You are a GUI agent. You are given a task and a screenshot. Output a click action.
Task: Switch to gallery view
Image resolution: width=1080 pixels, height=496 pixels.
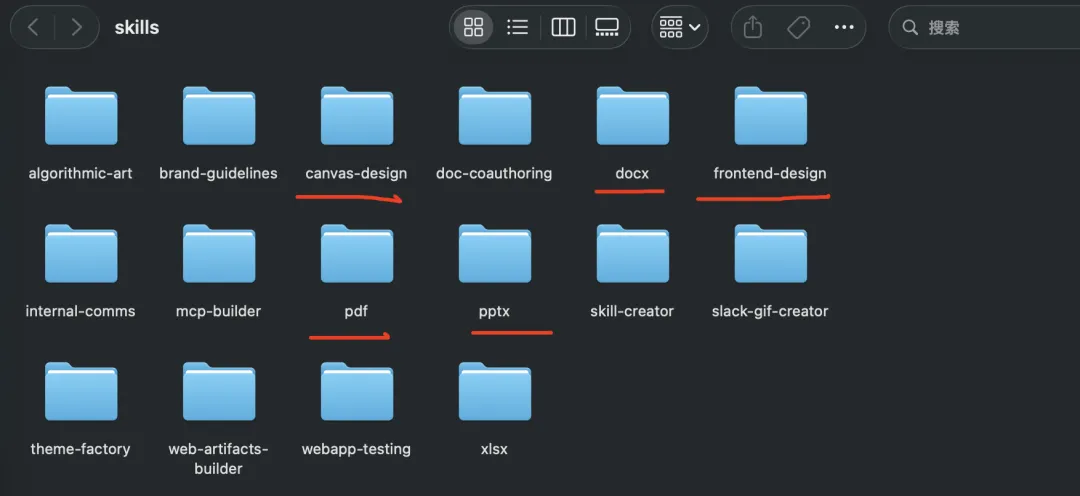(x=607, y=28)
